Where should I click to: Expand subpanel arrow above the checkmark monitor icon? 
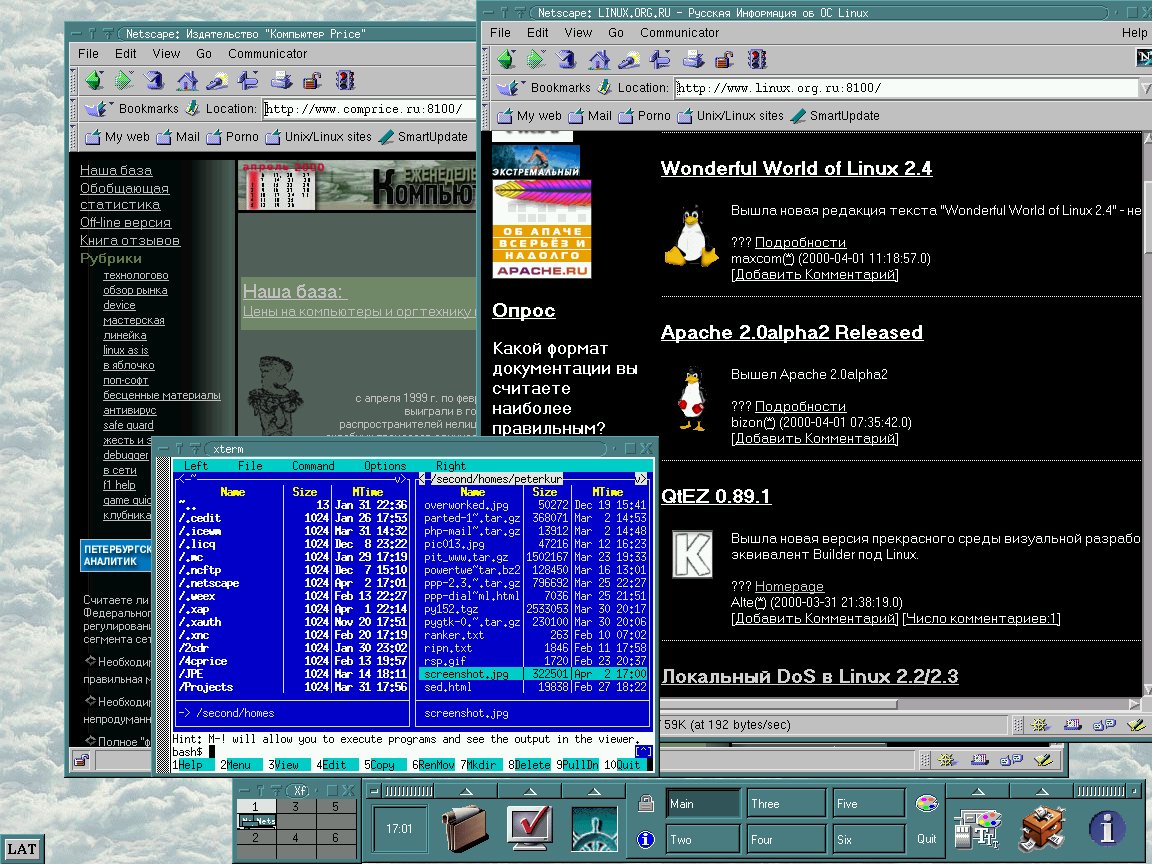pos(530,791)
